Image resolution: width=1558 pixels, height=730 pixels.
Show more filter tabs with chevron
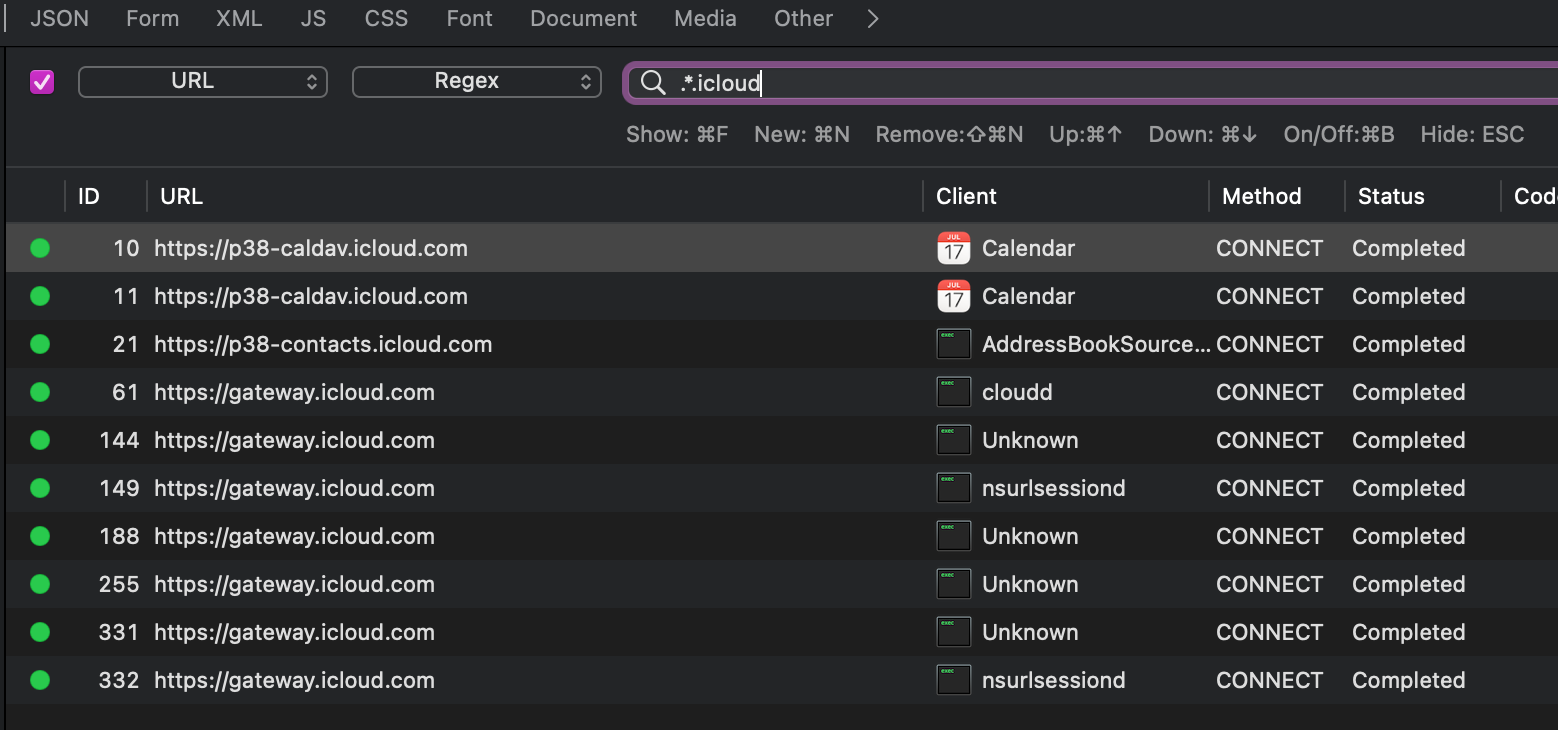pyautogui.click(x=873, y=18)
